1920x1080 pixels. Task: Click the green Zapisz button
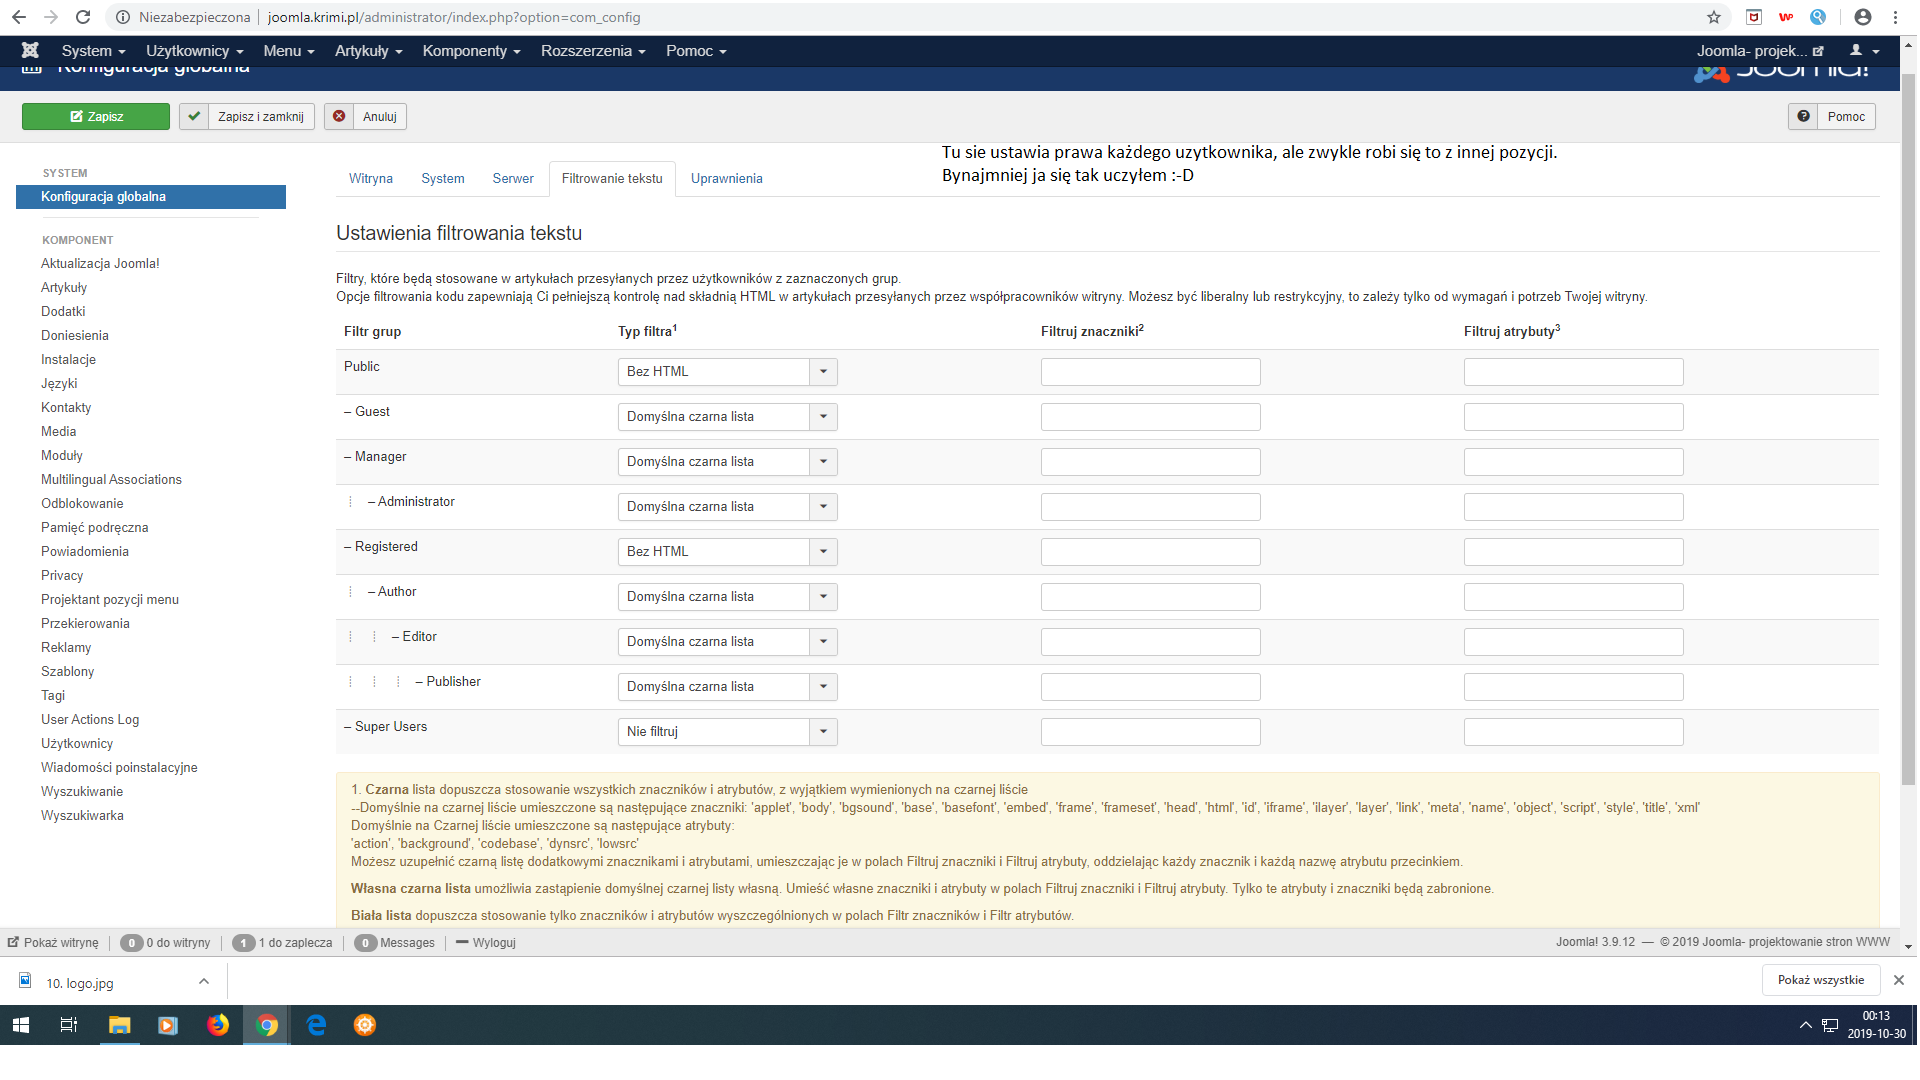coord(96,116)
